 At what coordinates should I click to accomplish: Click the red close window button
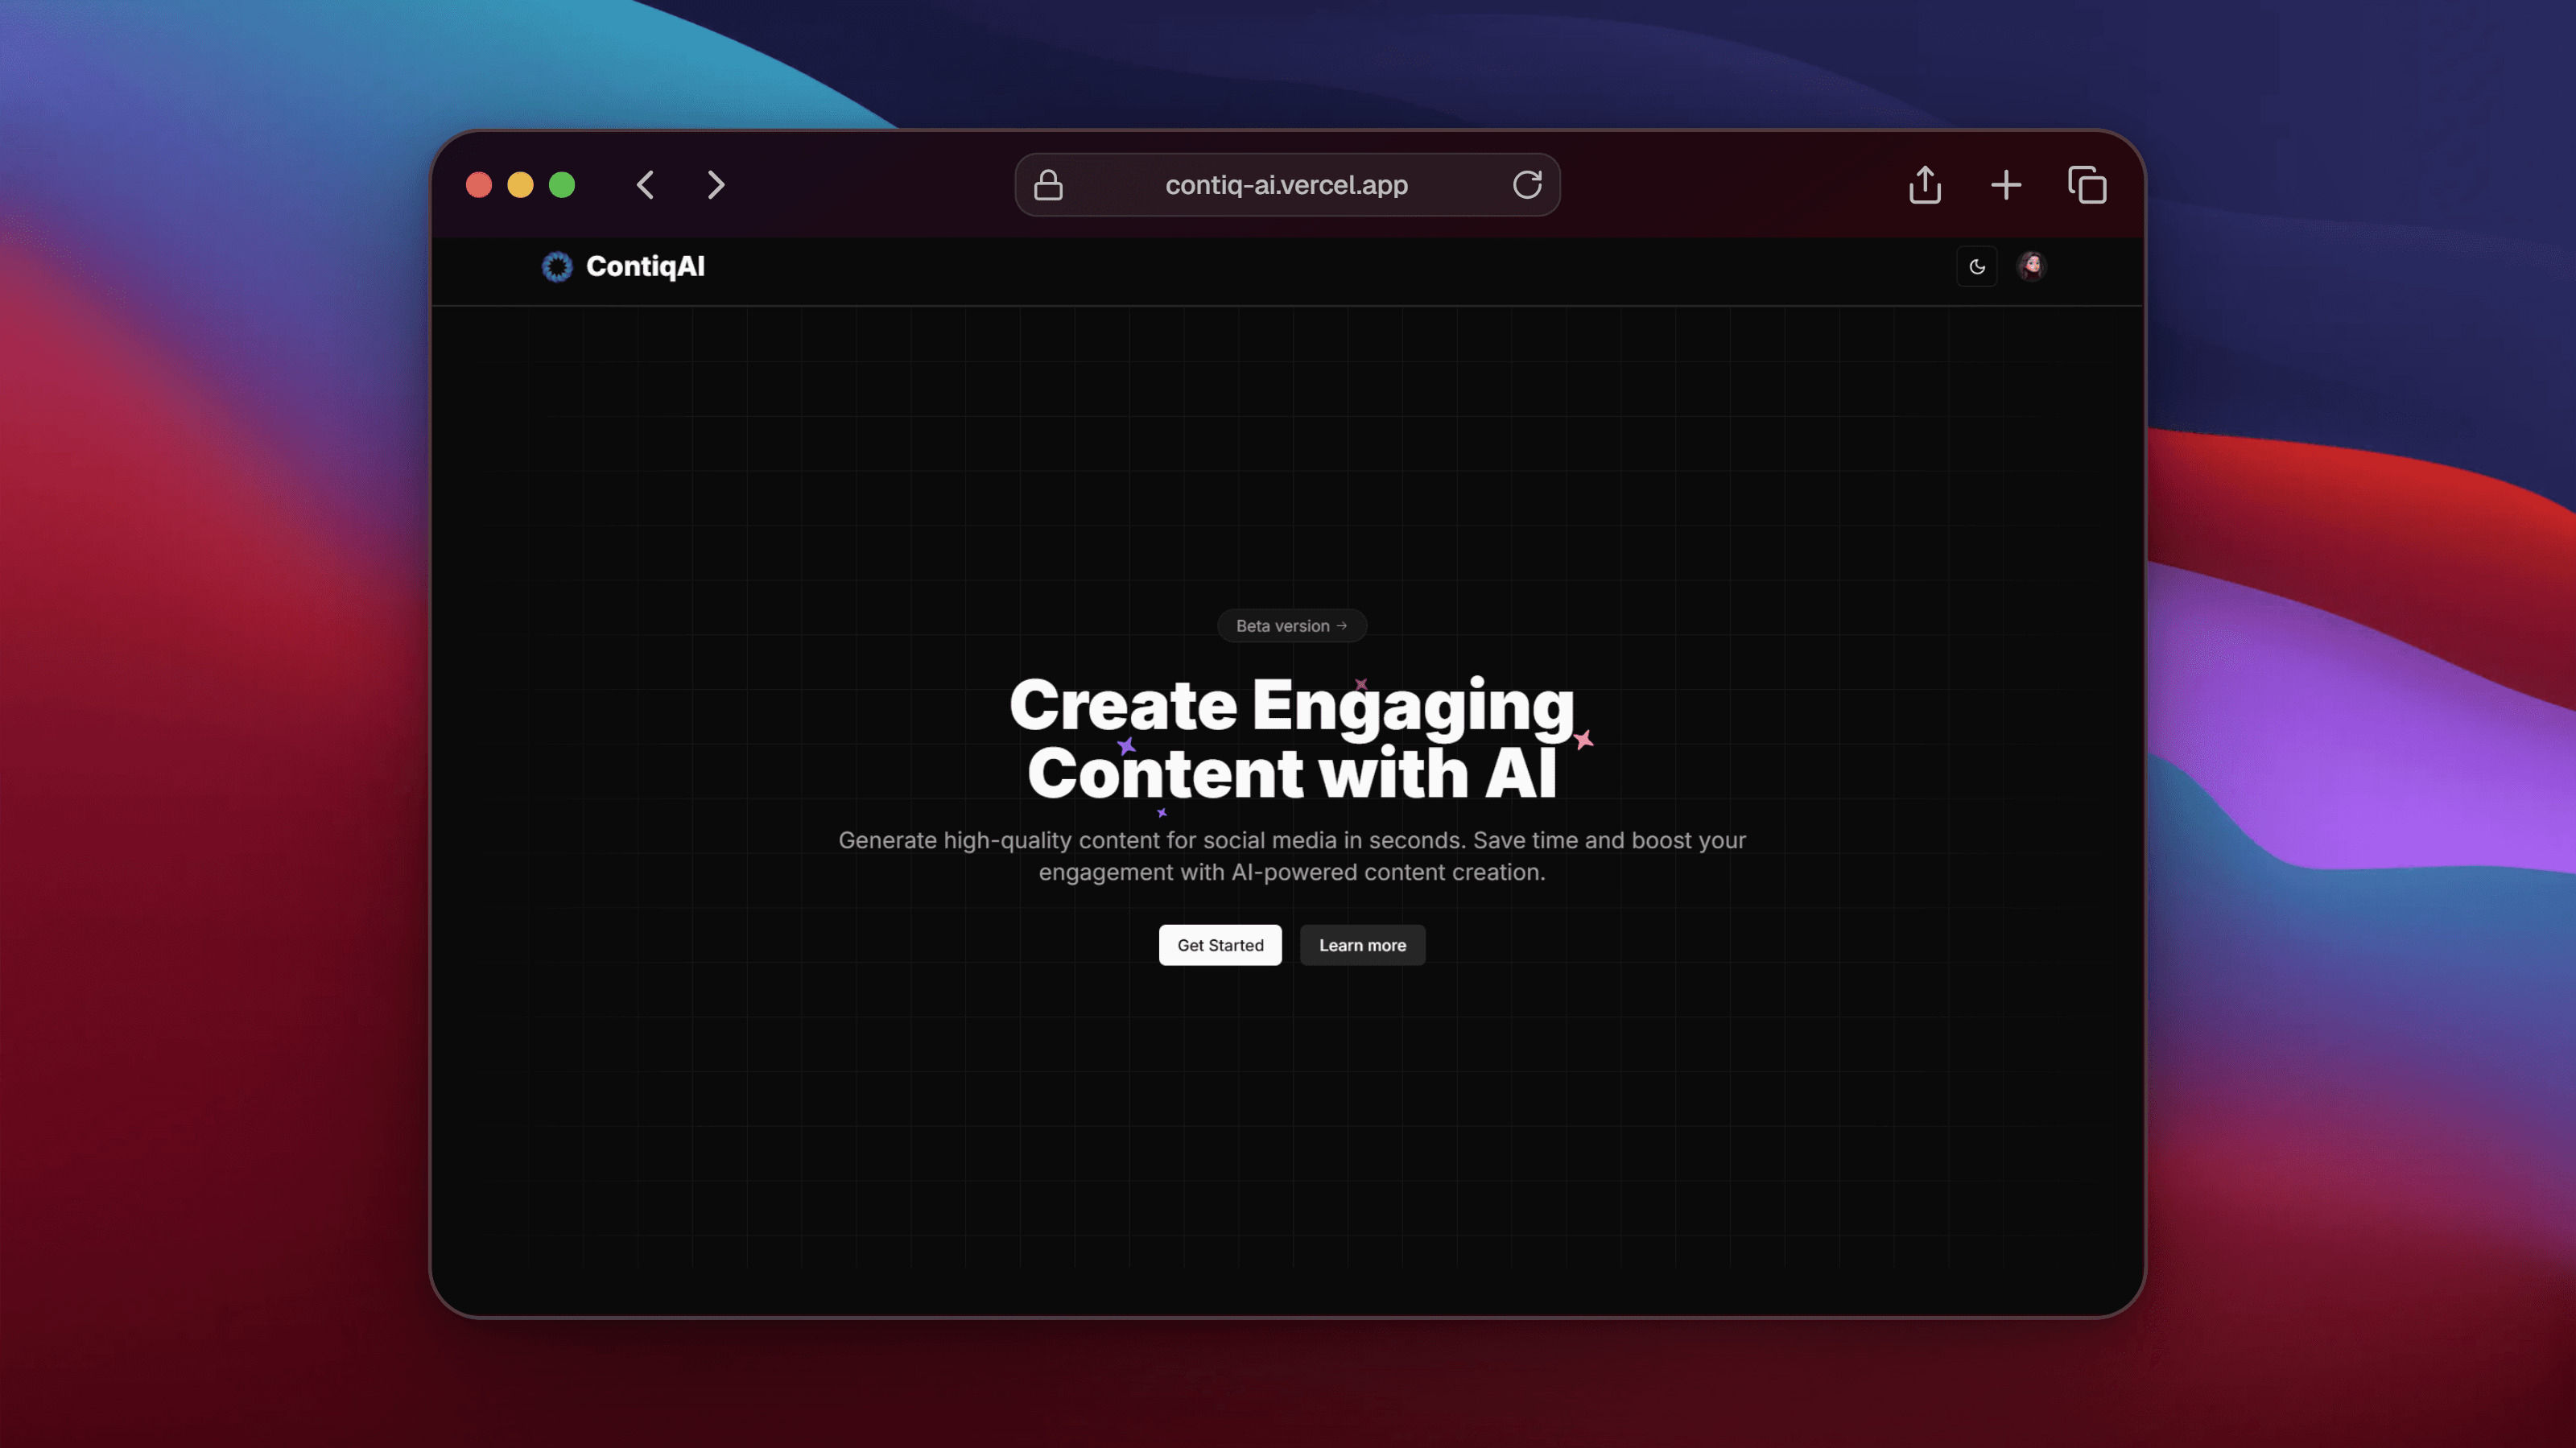(x=479, y=185)
